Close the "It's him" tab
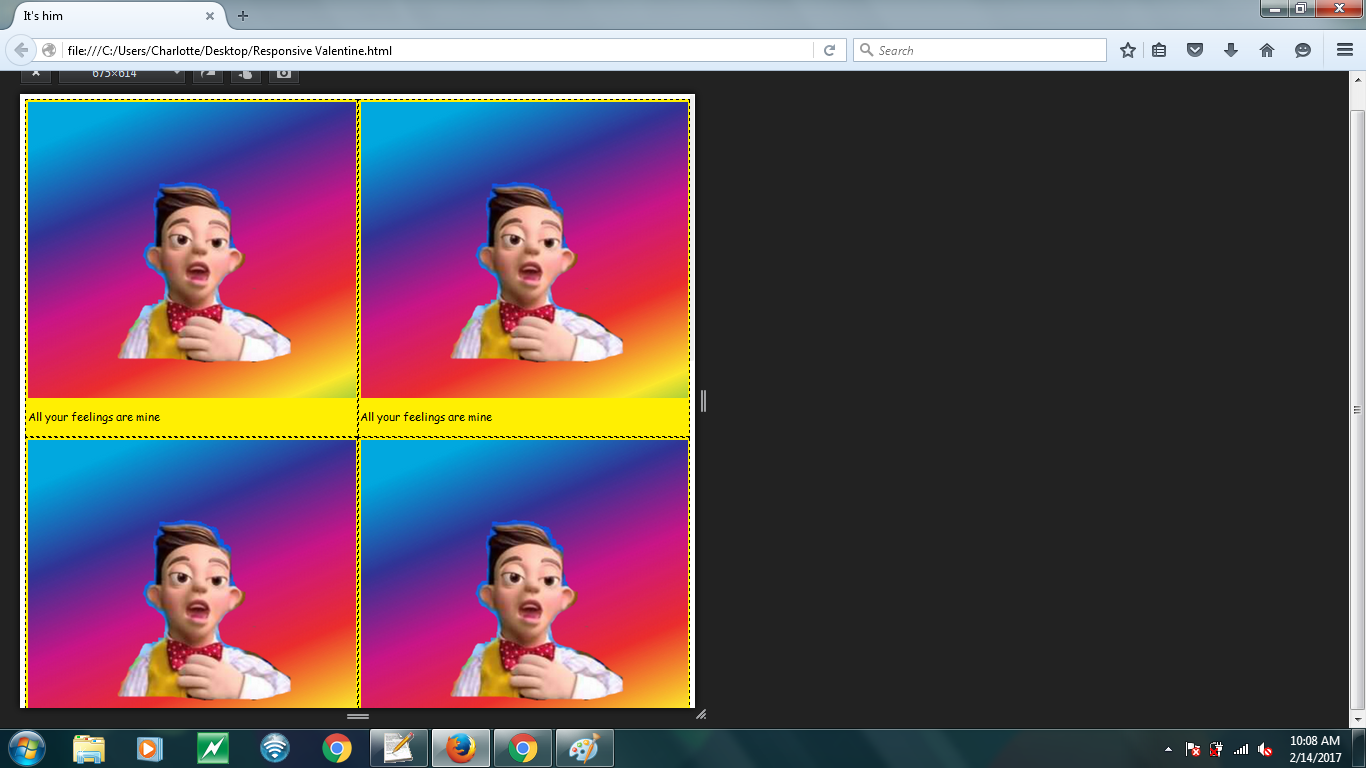Viewport: 1366px width, 768px height. tap(210, 16)
